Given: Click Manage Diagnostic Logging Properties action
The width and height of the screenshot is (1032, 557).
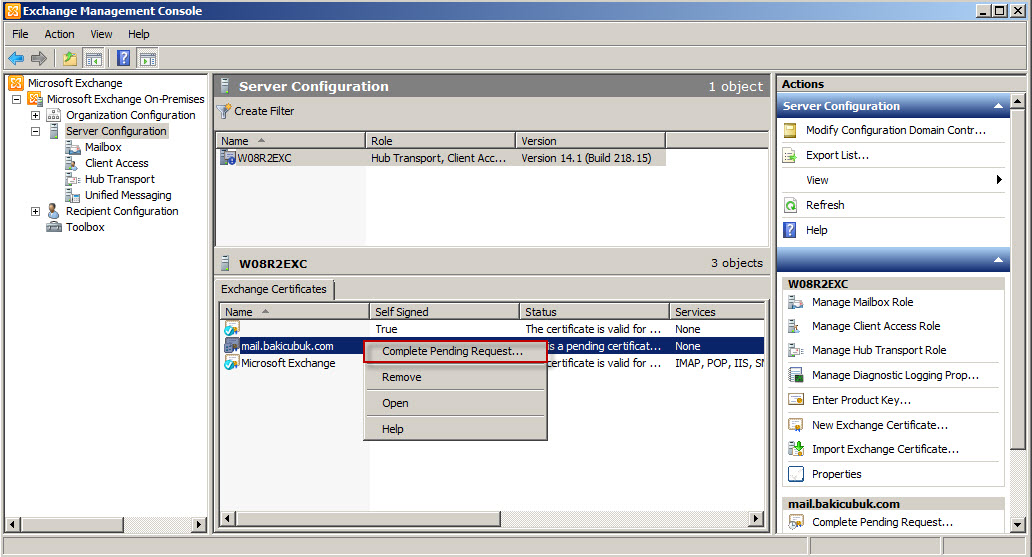Looking at the screenshot, I should tap(895, 375).
